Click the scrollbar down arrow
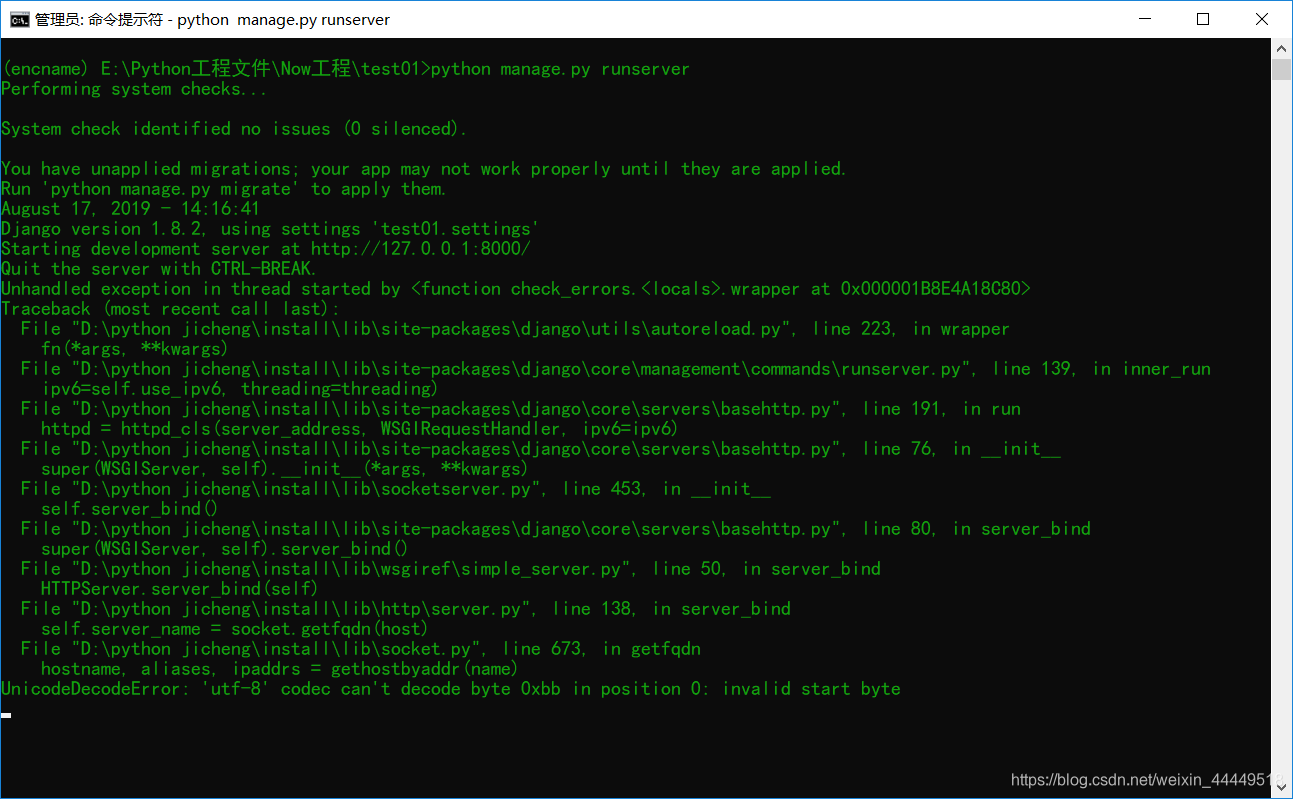 tap(1281, 788)
